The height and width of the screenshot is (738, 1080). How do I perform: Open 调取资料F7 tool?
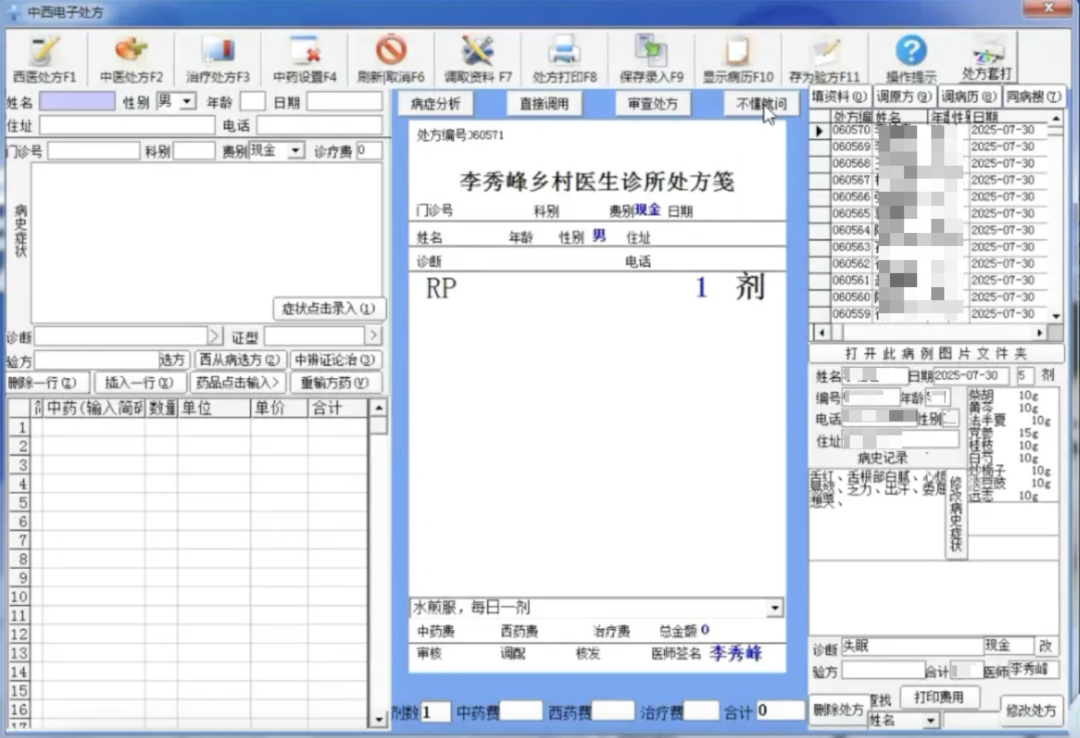pos(478,59)
